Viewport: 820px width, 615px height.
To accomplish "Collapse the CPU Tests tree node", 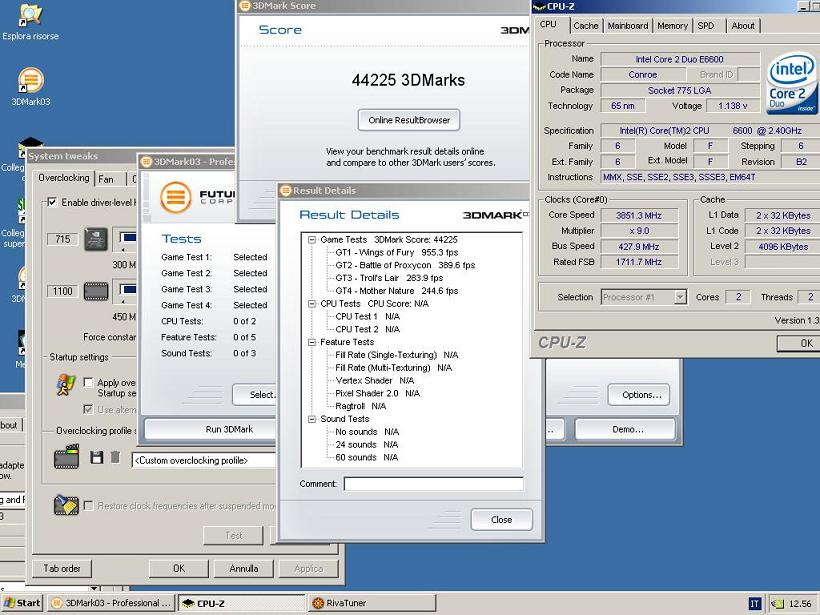I will coord(312,304).
